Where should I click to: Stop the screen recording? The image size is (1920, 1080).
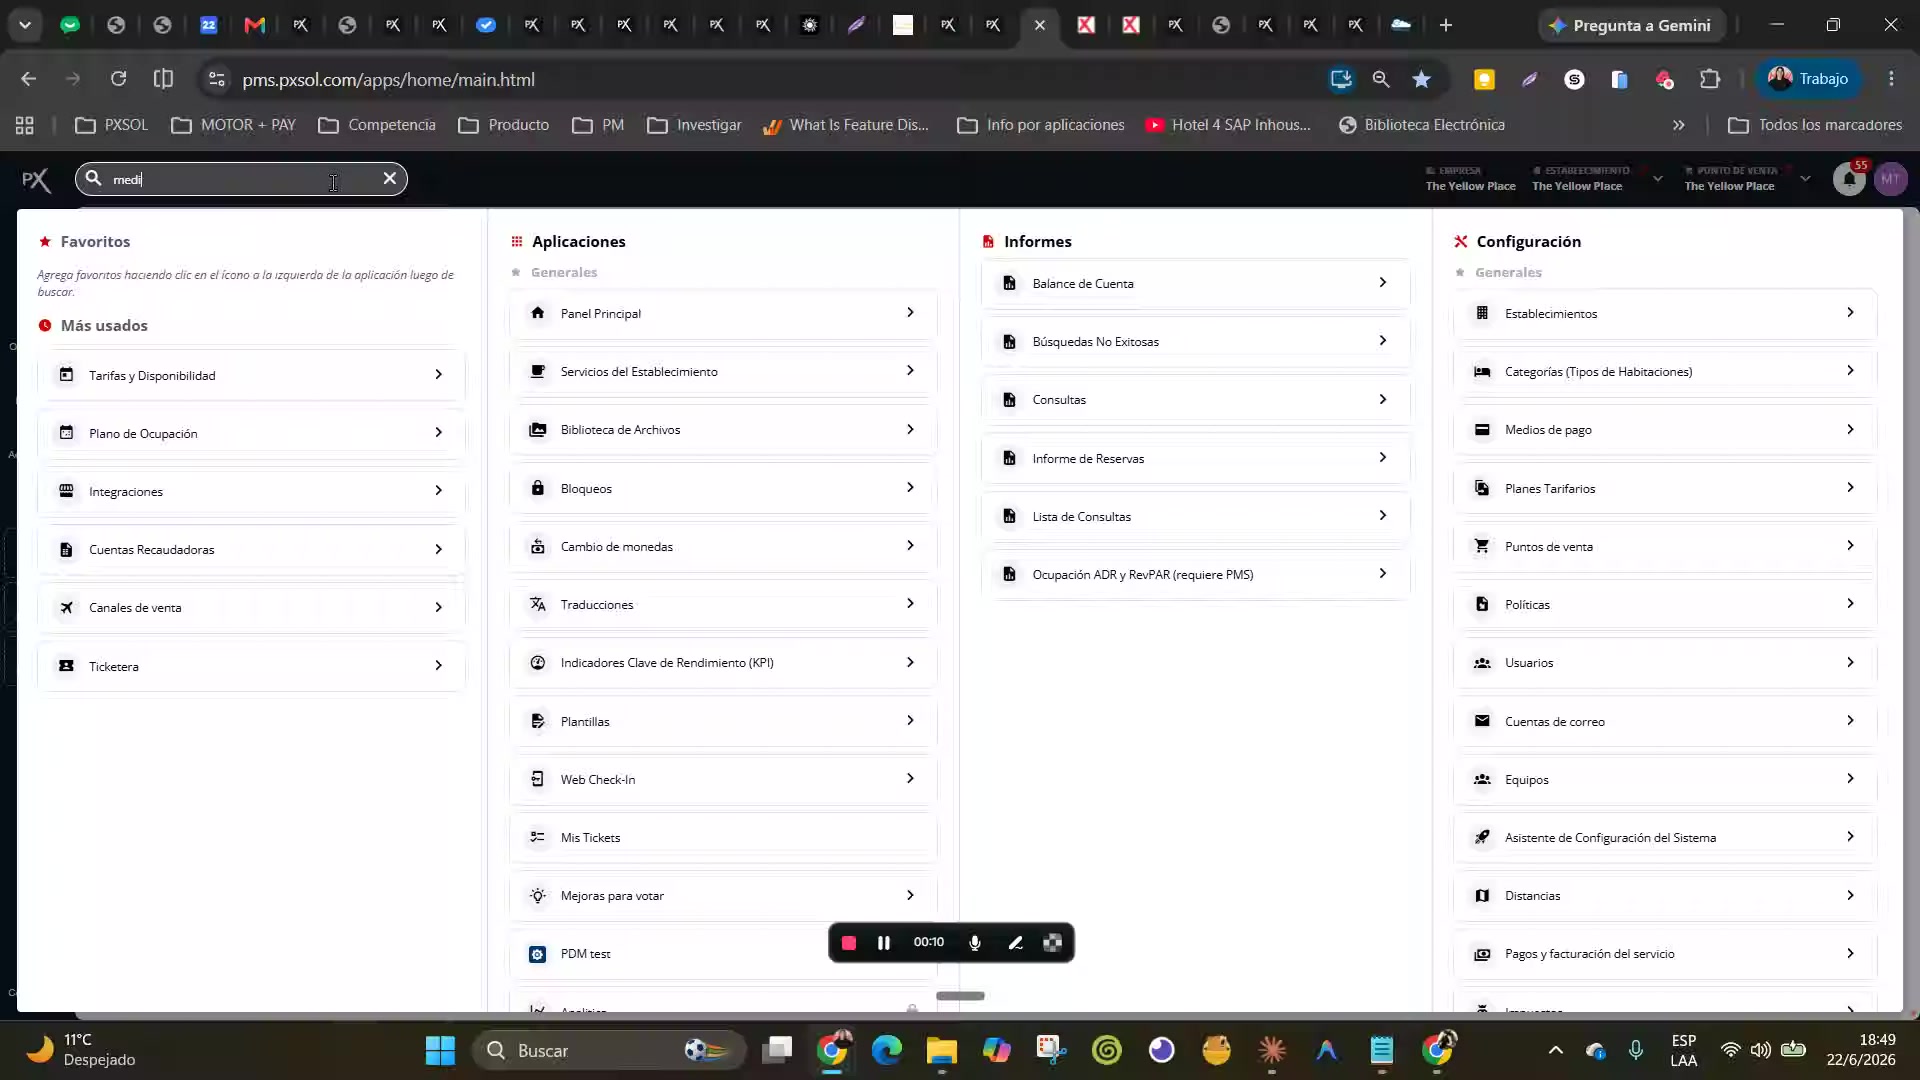click(849, 943)
